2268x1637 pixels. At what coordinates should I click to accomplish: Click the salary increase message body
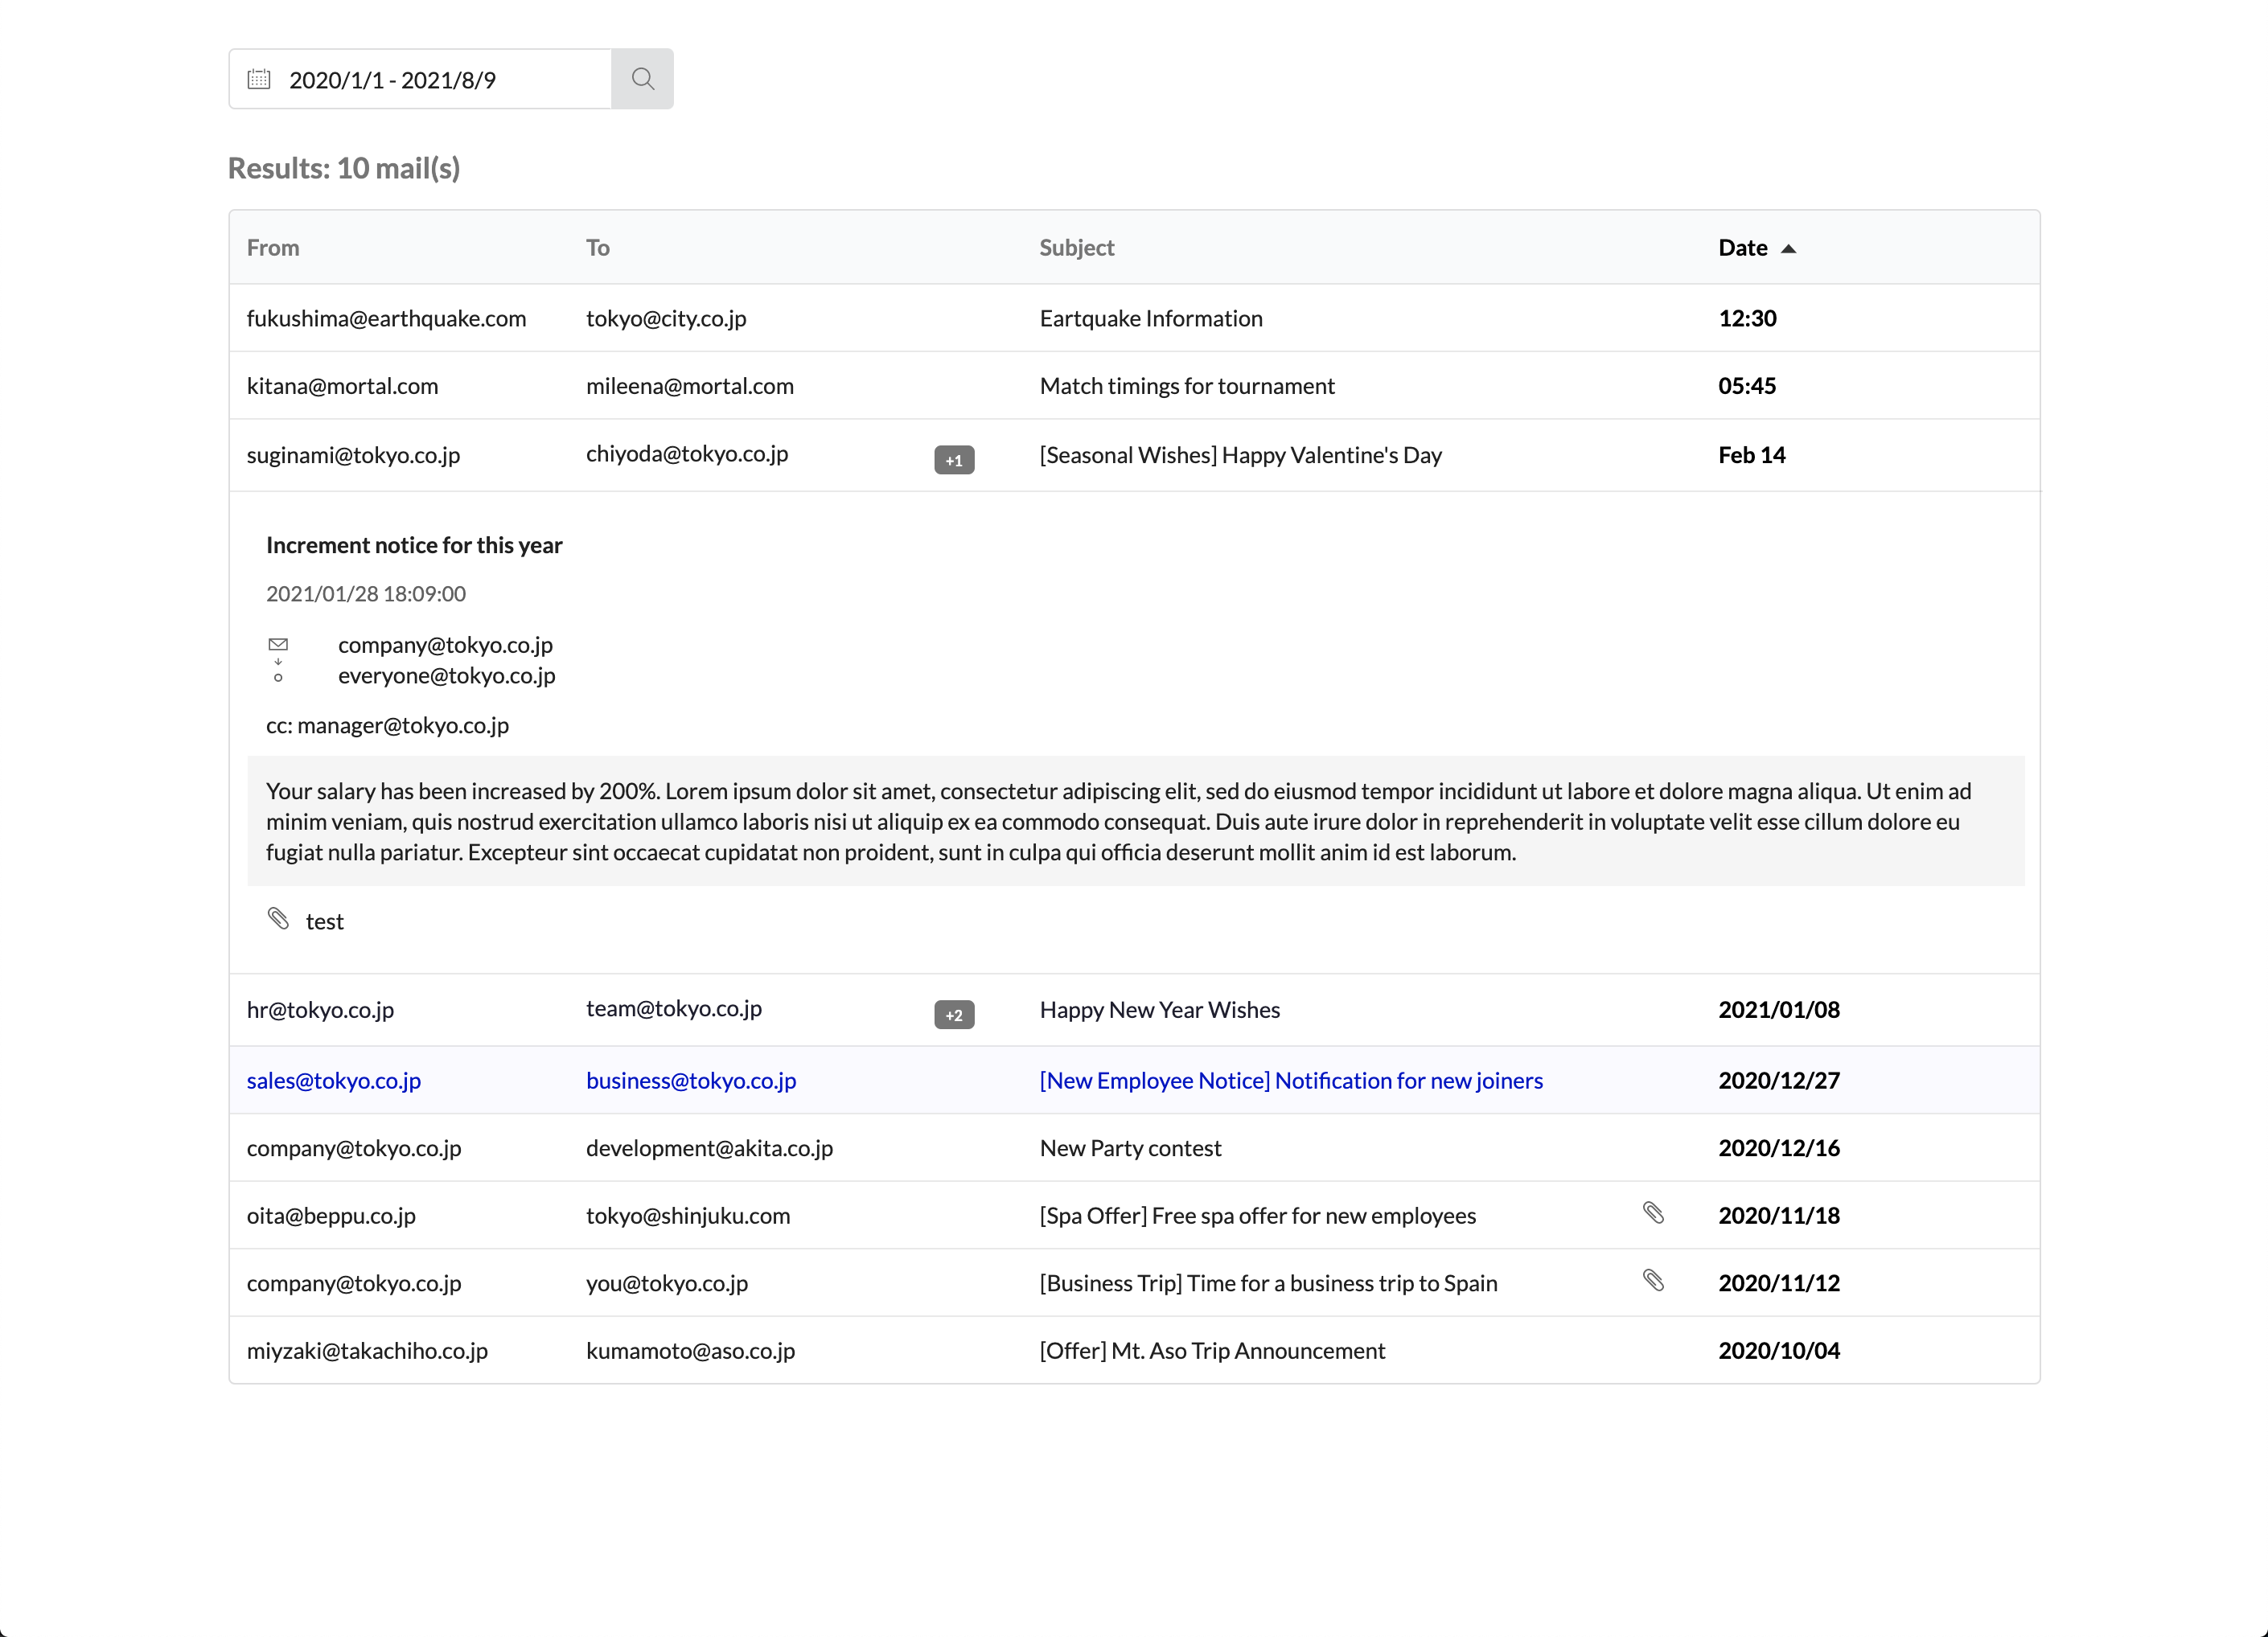tap(1136, 821)
